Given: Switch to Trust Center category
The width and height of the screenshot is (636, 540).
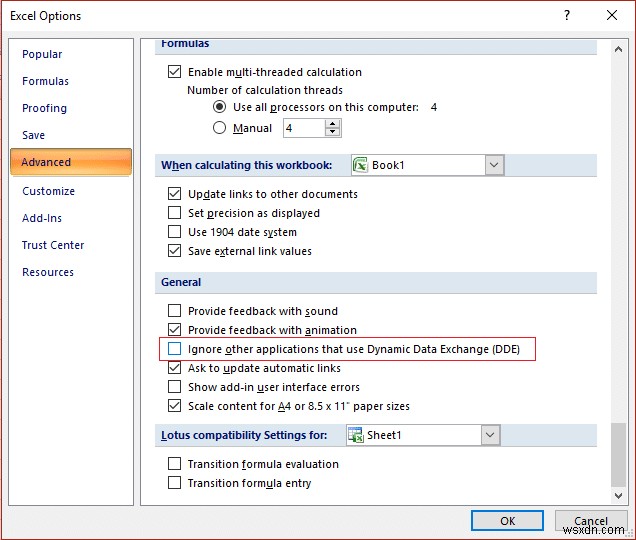Looking at the screenshot, I should coord(53,245).
